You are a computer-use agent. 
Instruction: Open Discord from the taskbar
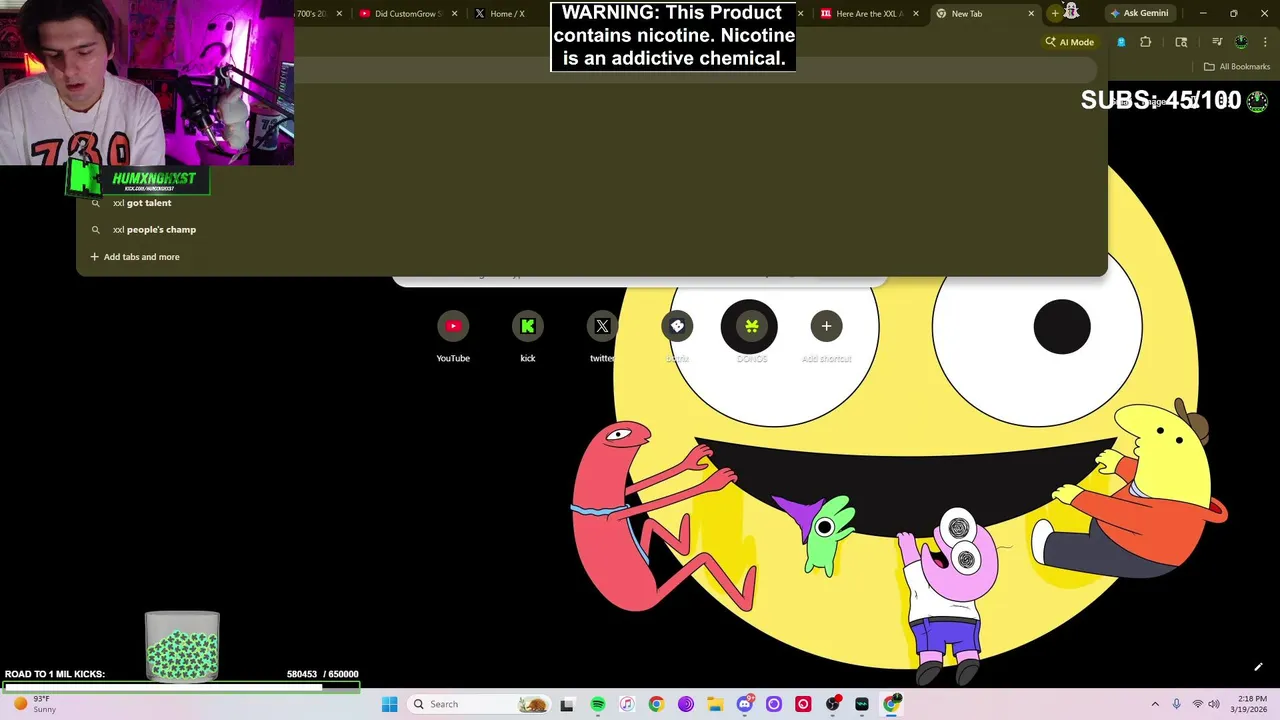pos(745,704)
